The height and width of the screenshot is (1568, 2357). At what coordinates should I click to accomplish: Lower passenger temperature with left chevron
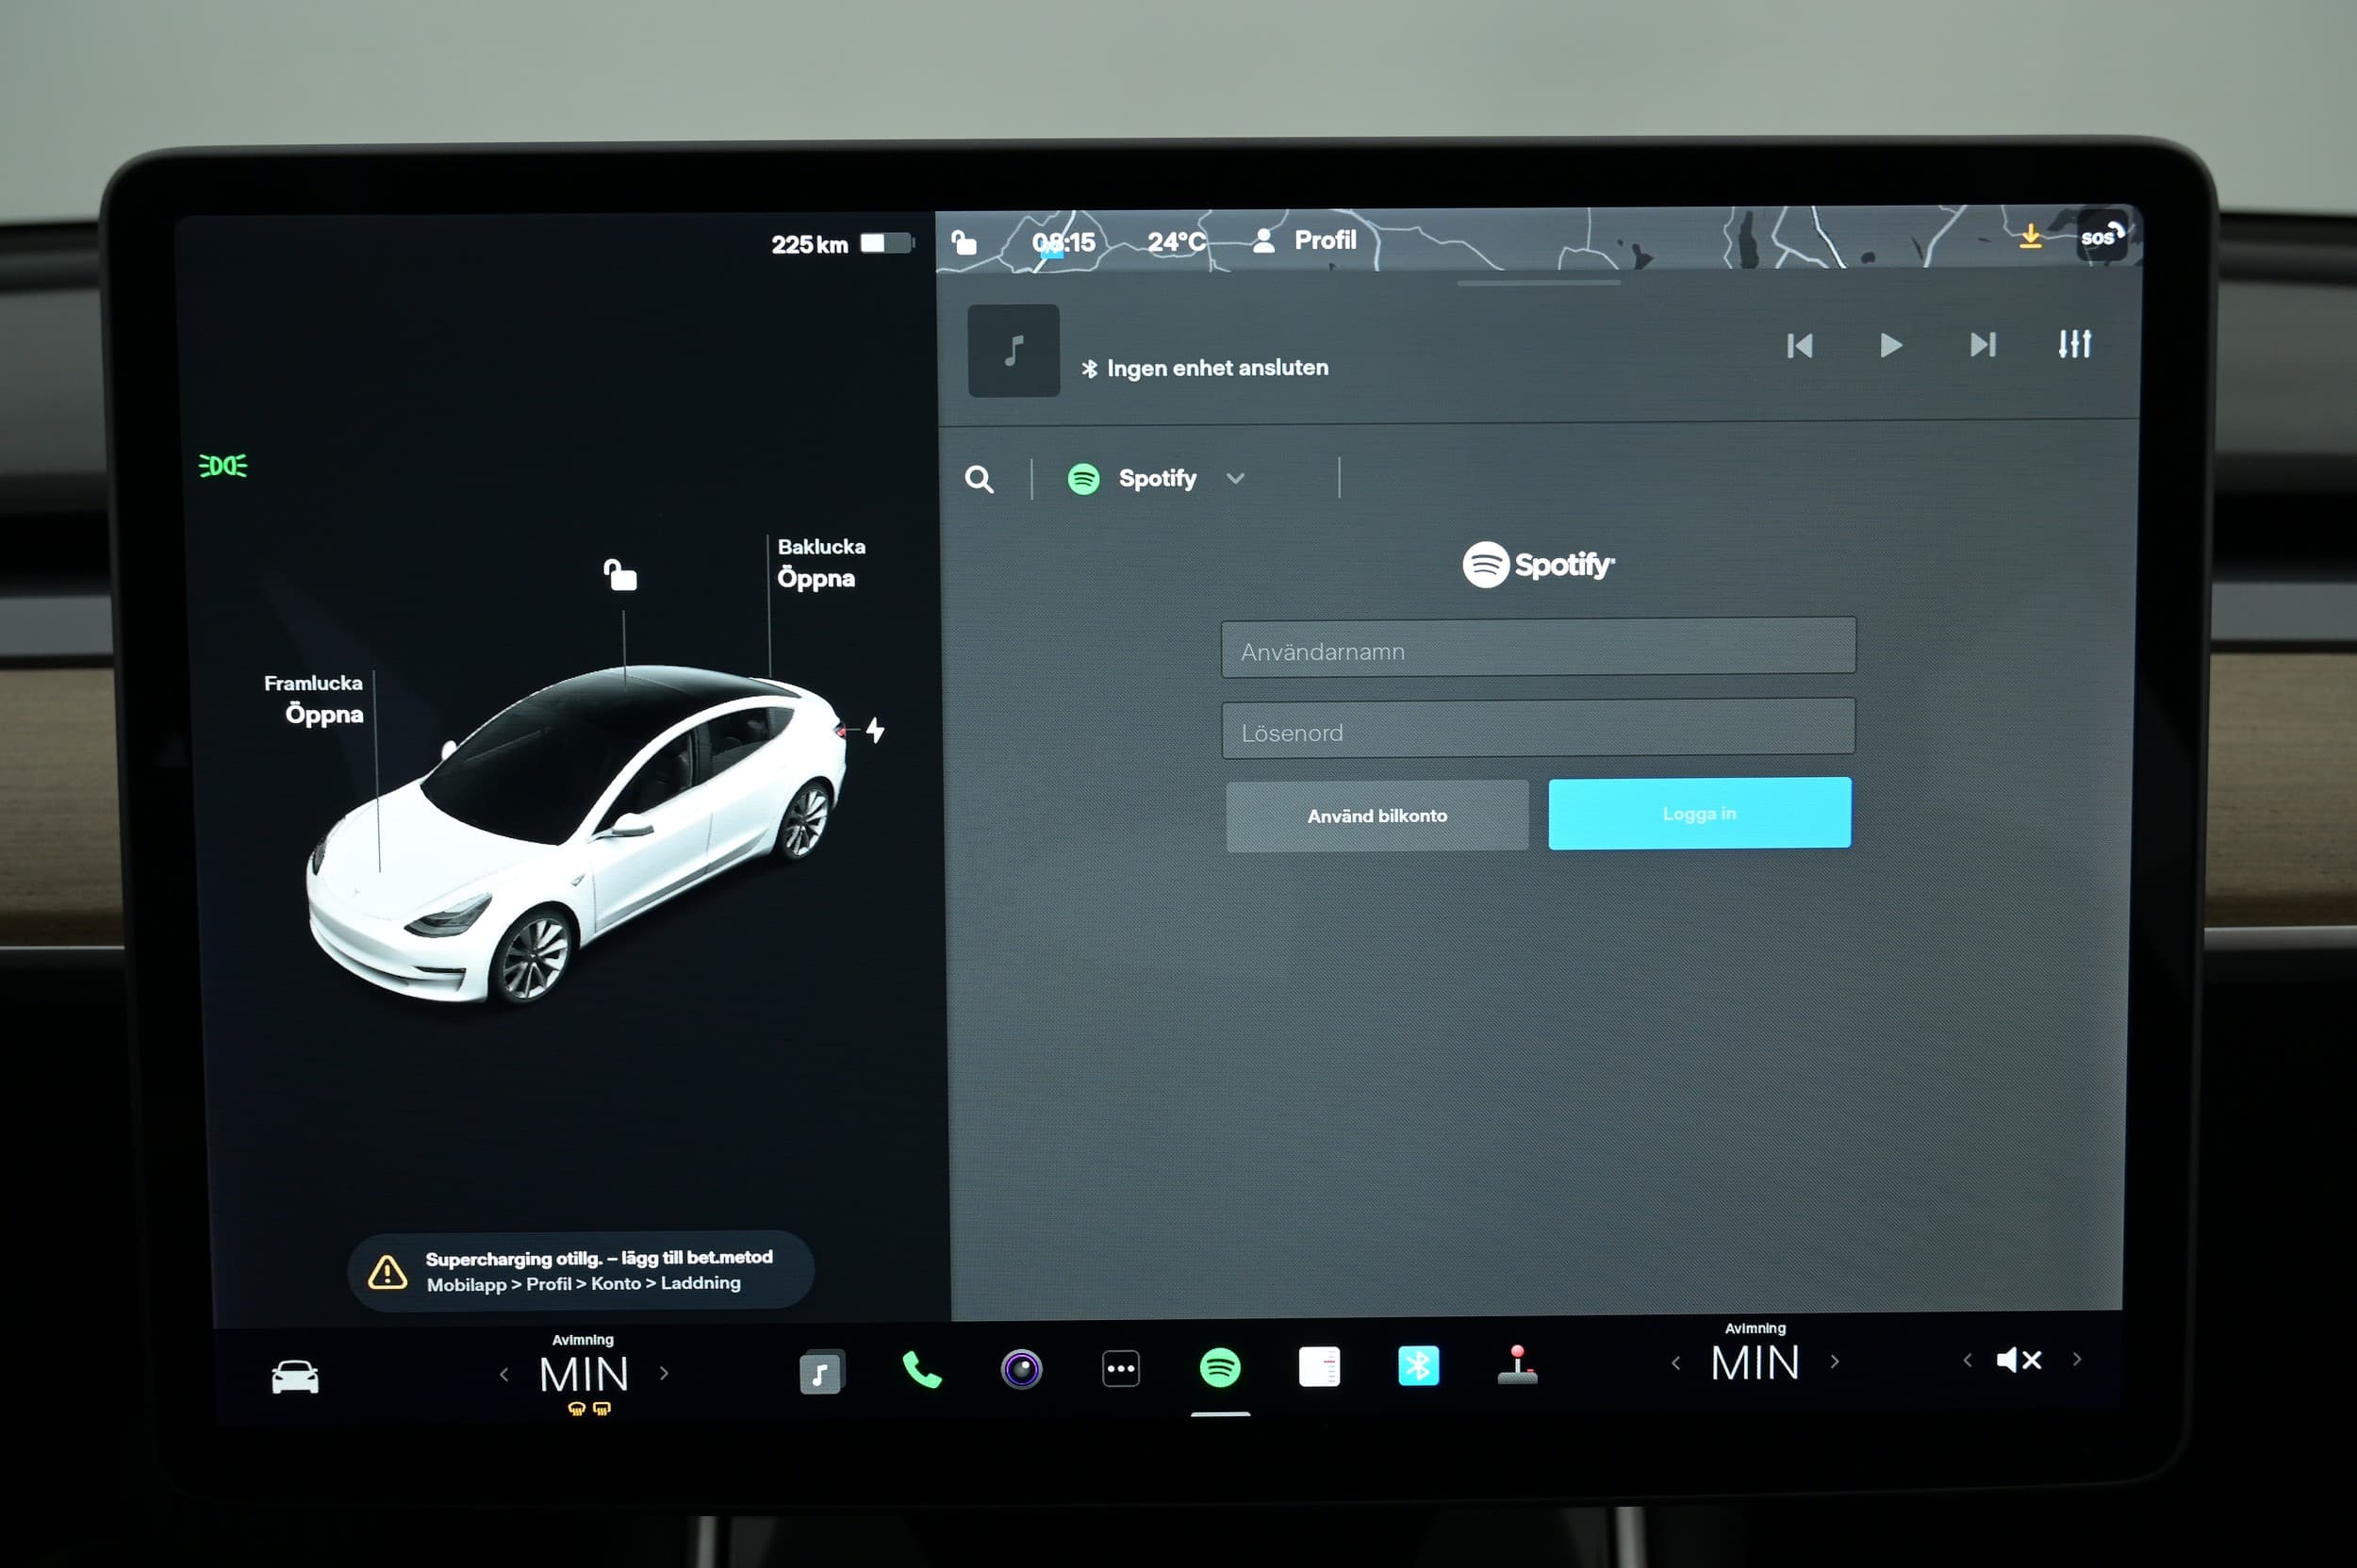coord(1676,1363)
